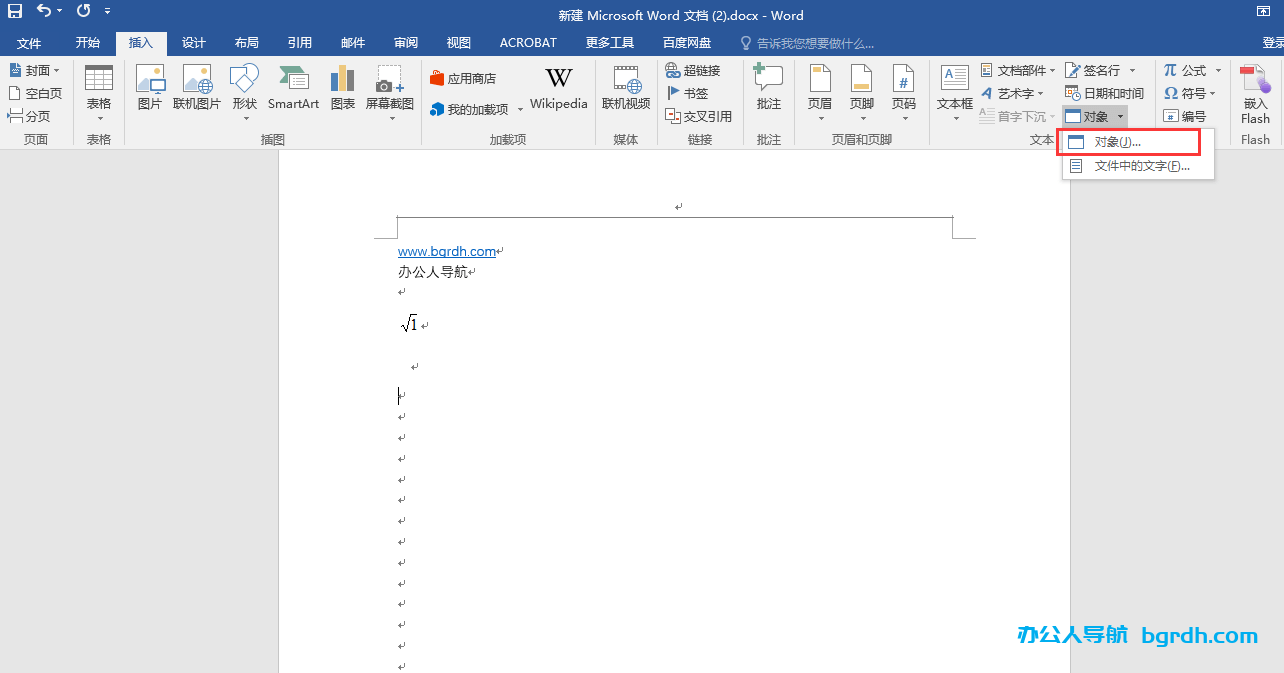Click the Wikipedia add-in icon

(558, 88)
